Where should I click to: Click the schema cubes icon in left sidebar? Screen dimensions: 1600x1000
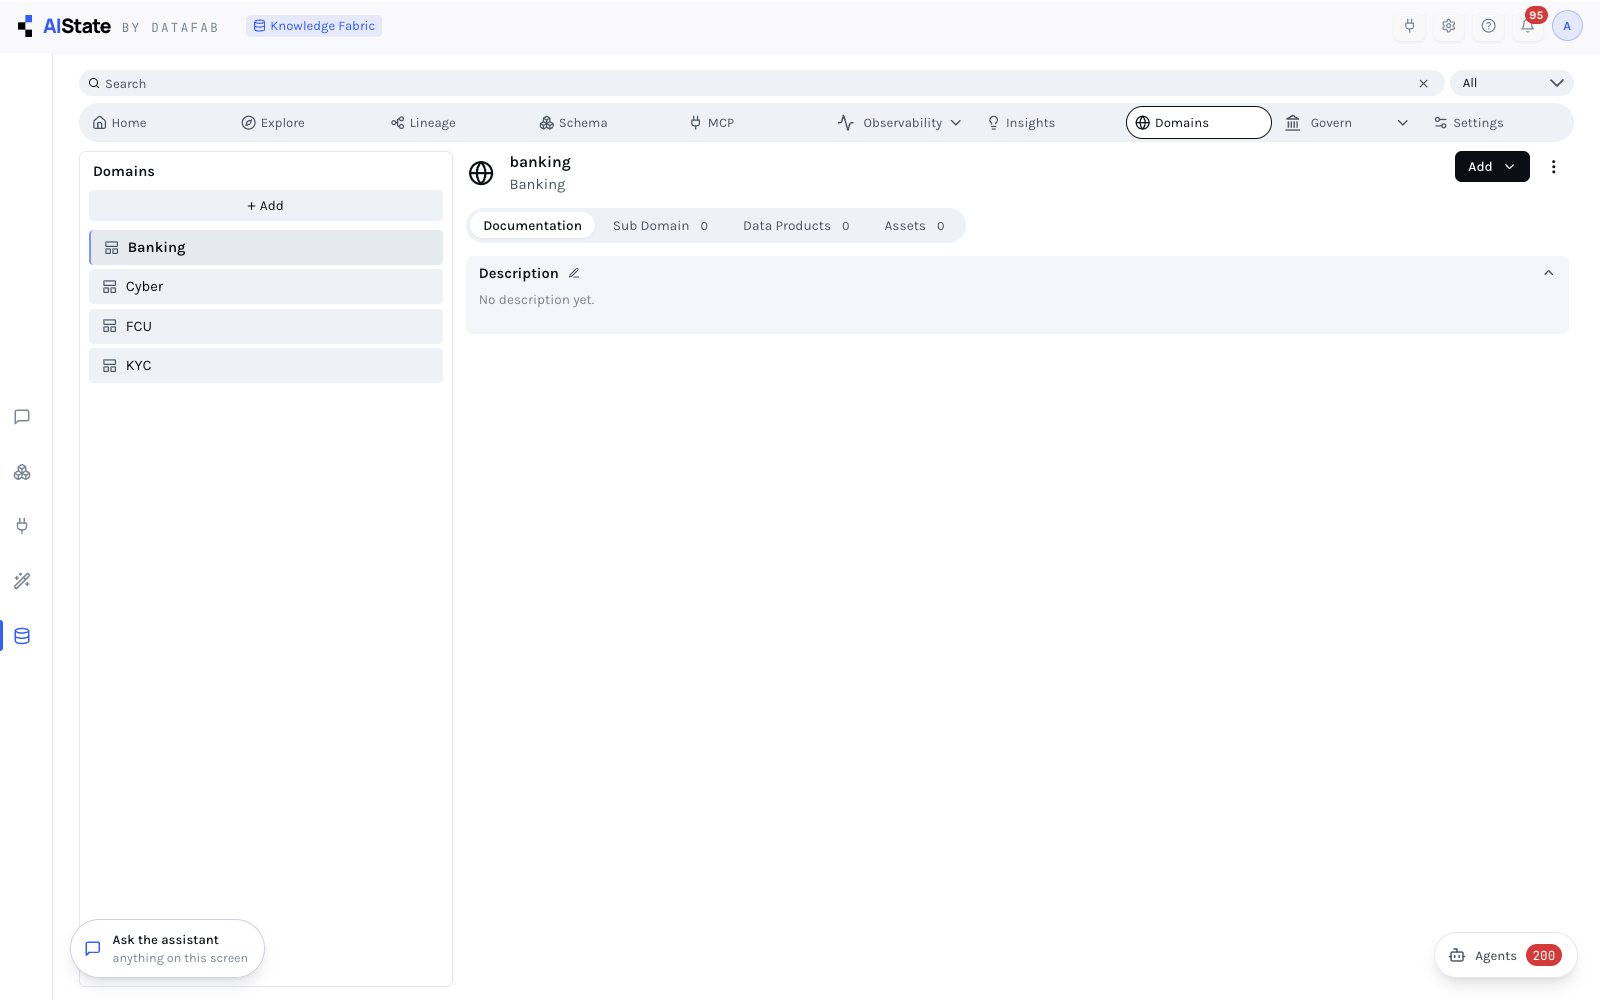click(22, 472)
